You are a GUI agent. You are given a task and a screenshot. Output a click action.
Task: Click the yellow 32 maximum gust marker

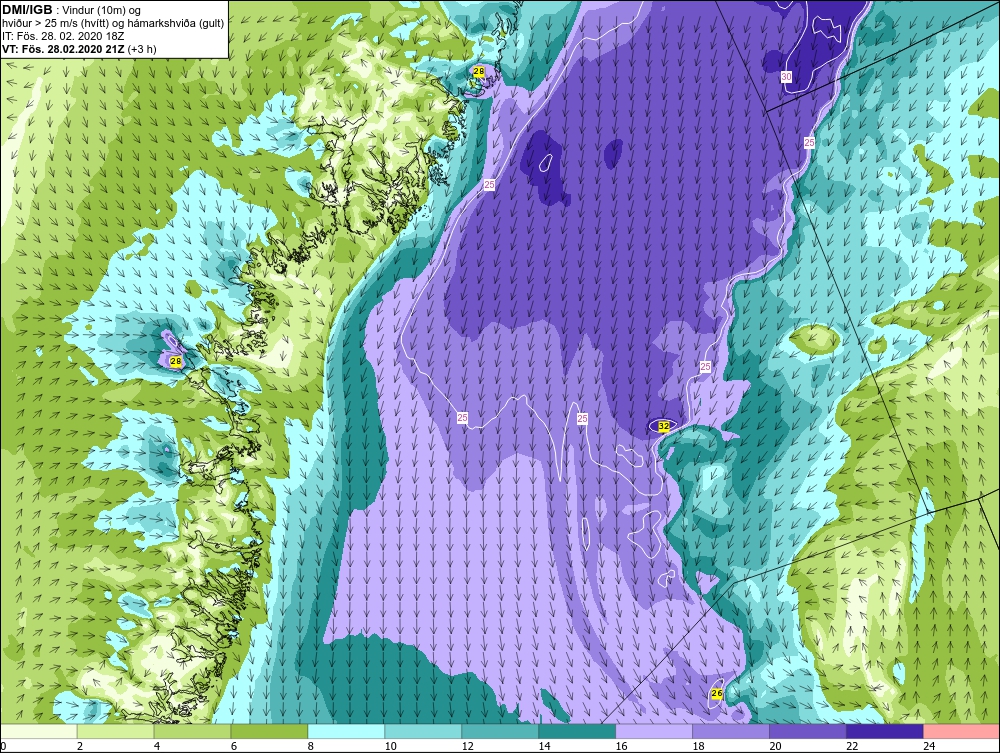pyautogui.click(x=663, y=425)
